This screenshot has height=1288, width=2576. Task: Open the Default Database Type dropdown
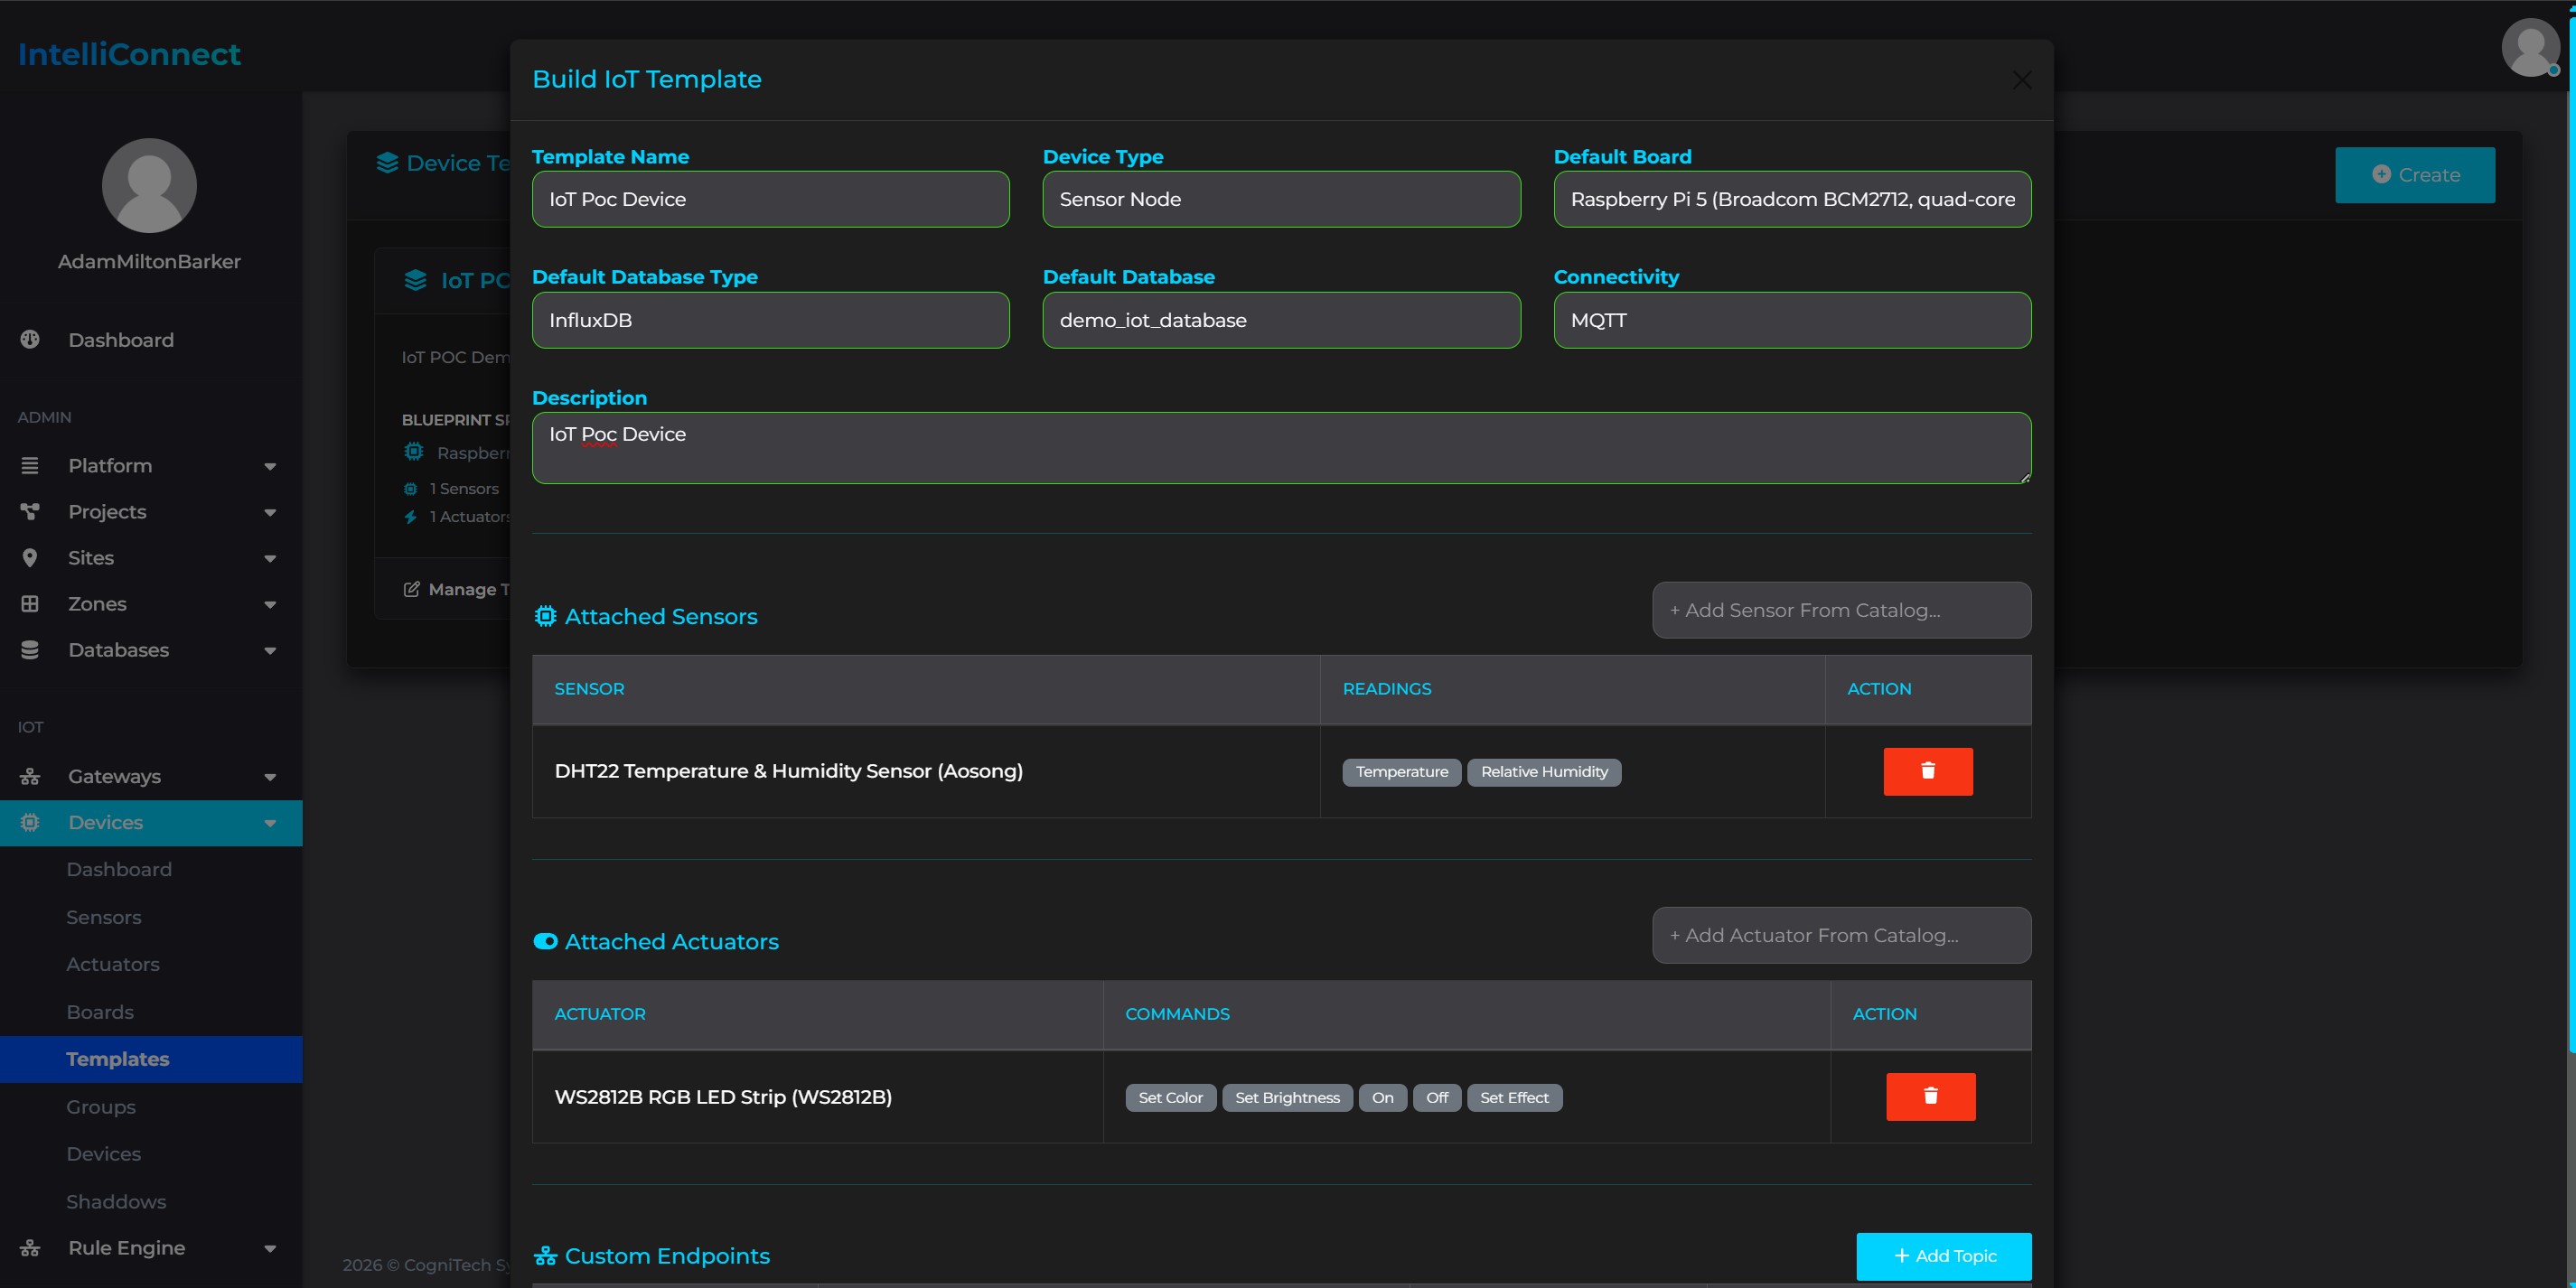point(770,320)
